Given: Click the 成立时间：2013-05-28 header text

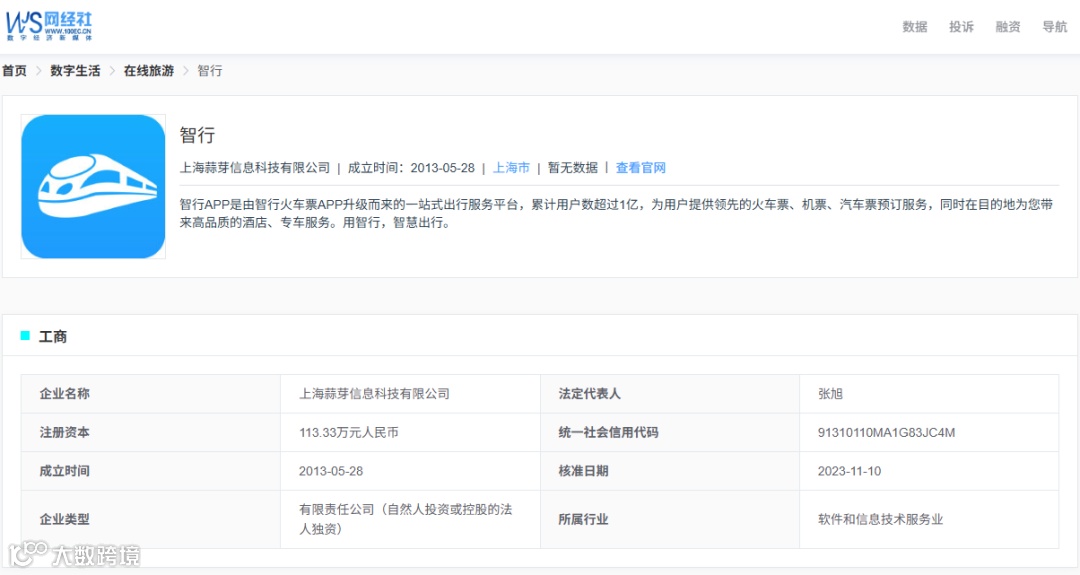Looking at the screenshot, I should click(x=411, y=168).
